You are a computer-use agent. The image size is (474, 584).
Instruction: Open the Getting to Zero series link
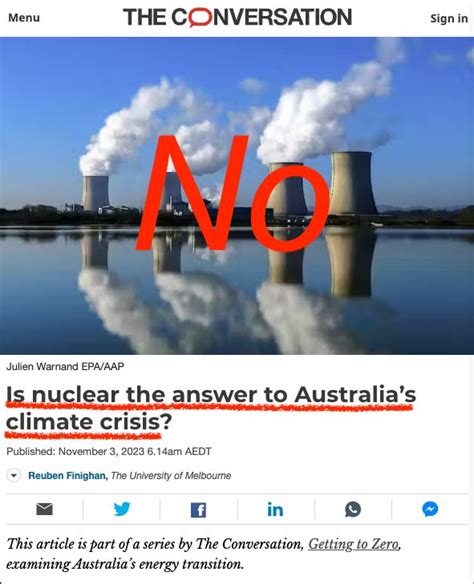[x=354, y=544]
